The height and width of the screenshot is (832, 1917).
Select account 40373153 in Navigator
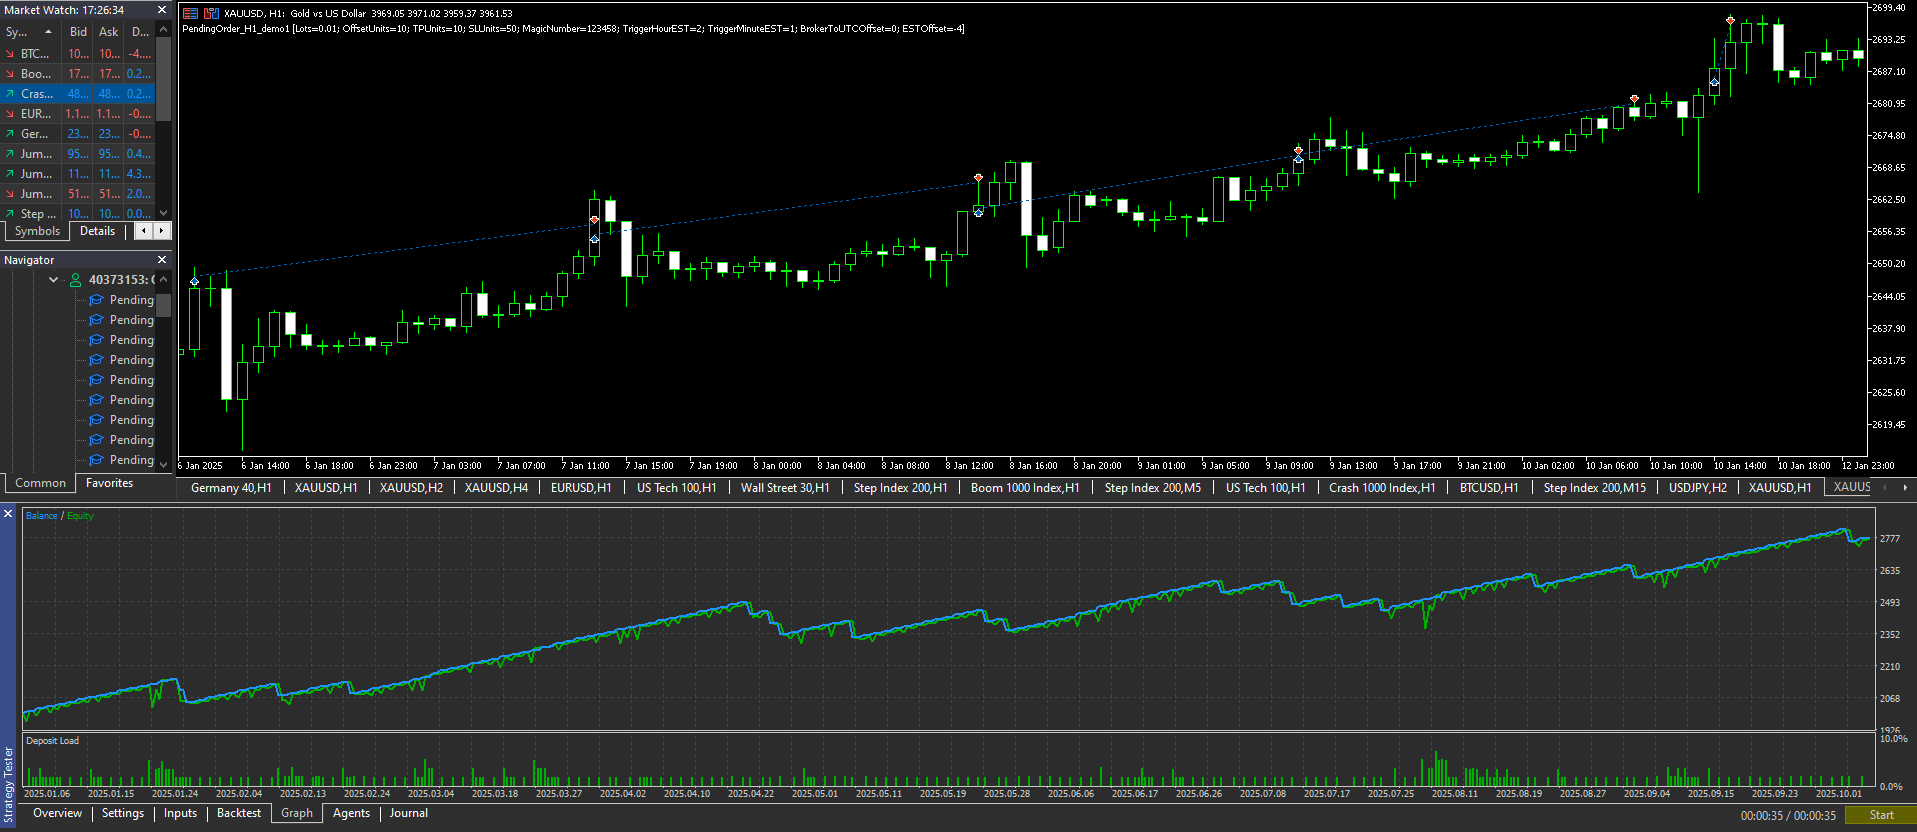click(121, 280)
